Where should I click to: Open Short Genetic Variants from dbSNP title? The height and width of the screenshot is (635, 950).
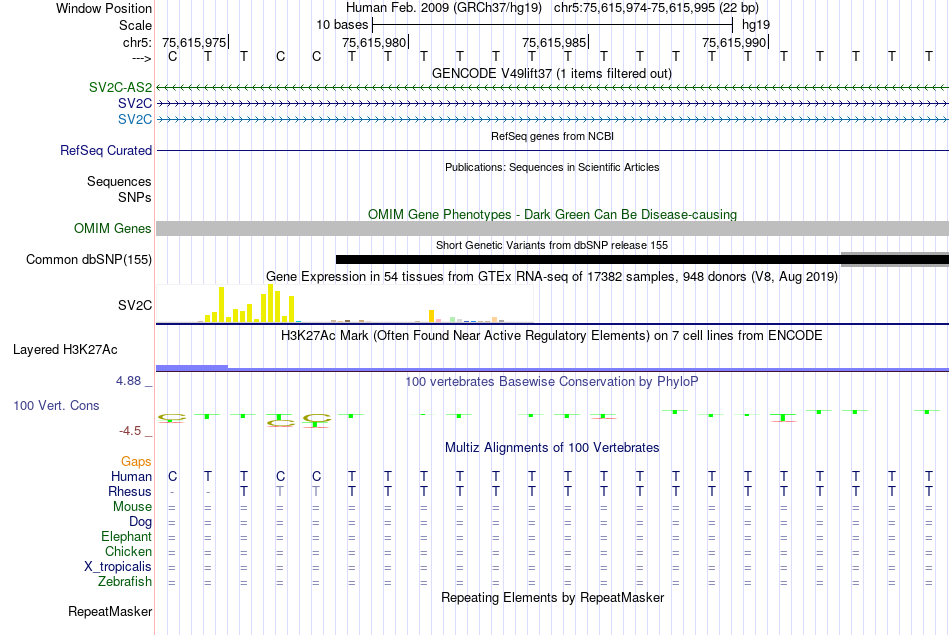[x=552, y=245]
